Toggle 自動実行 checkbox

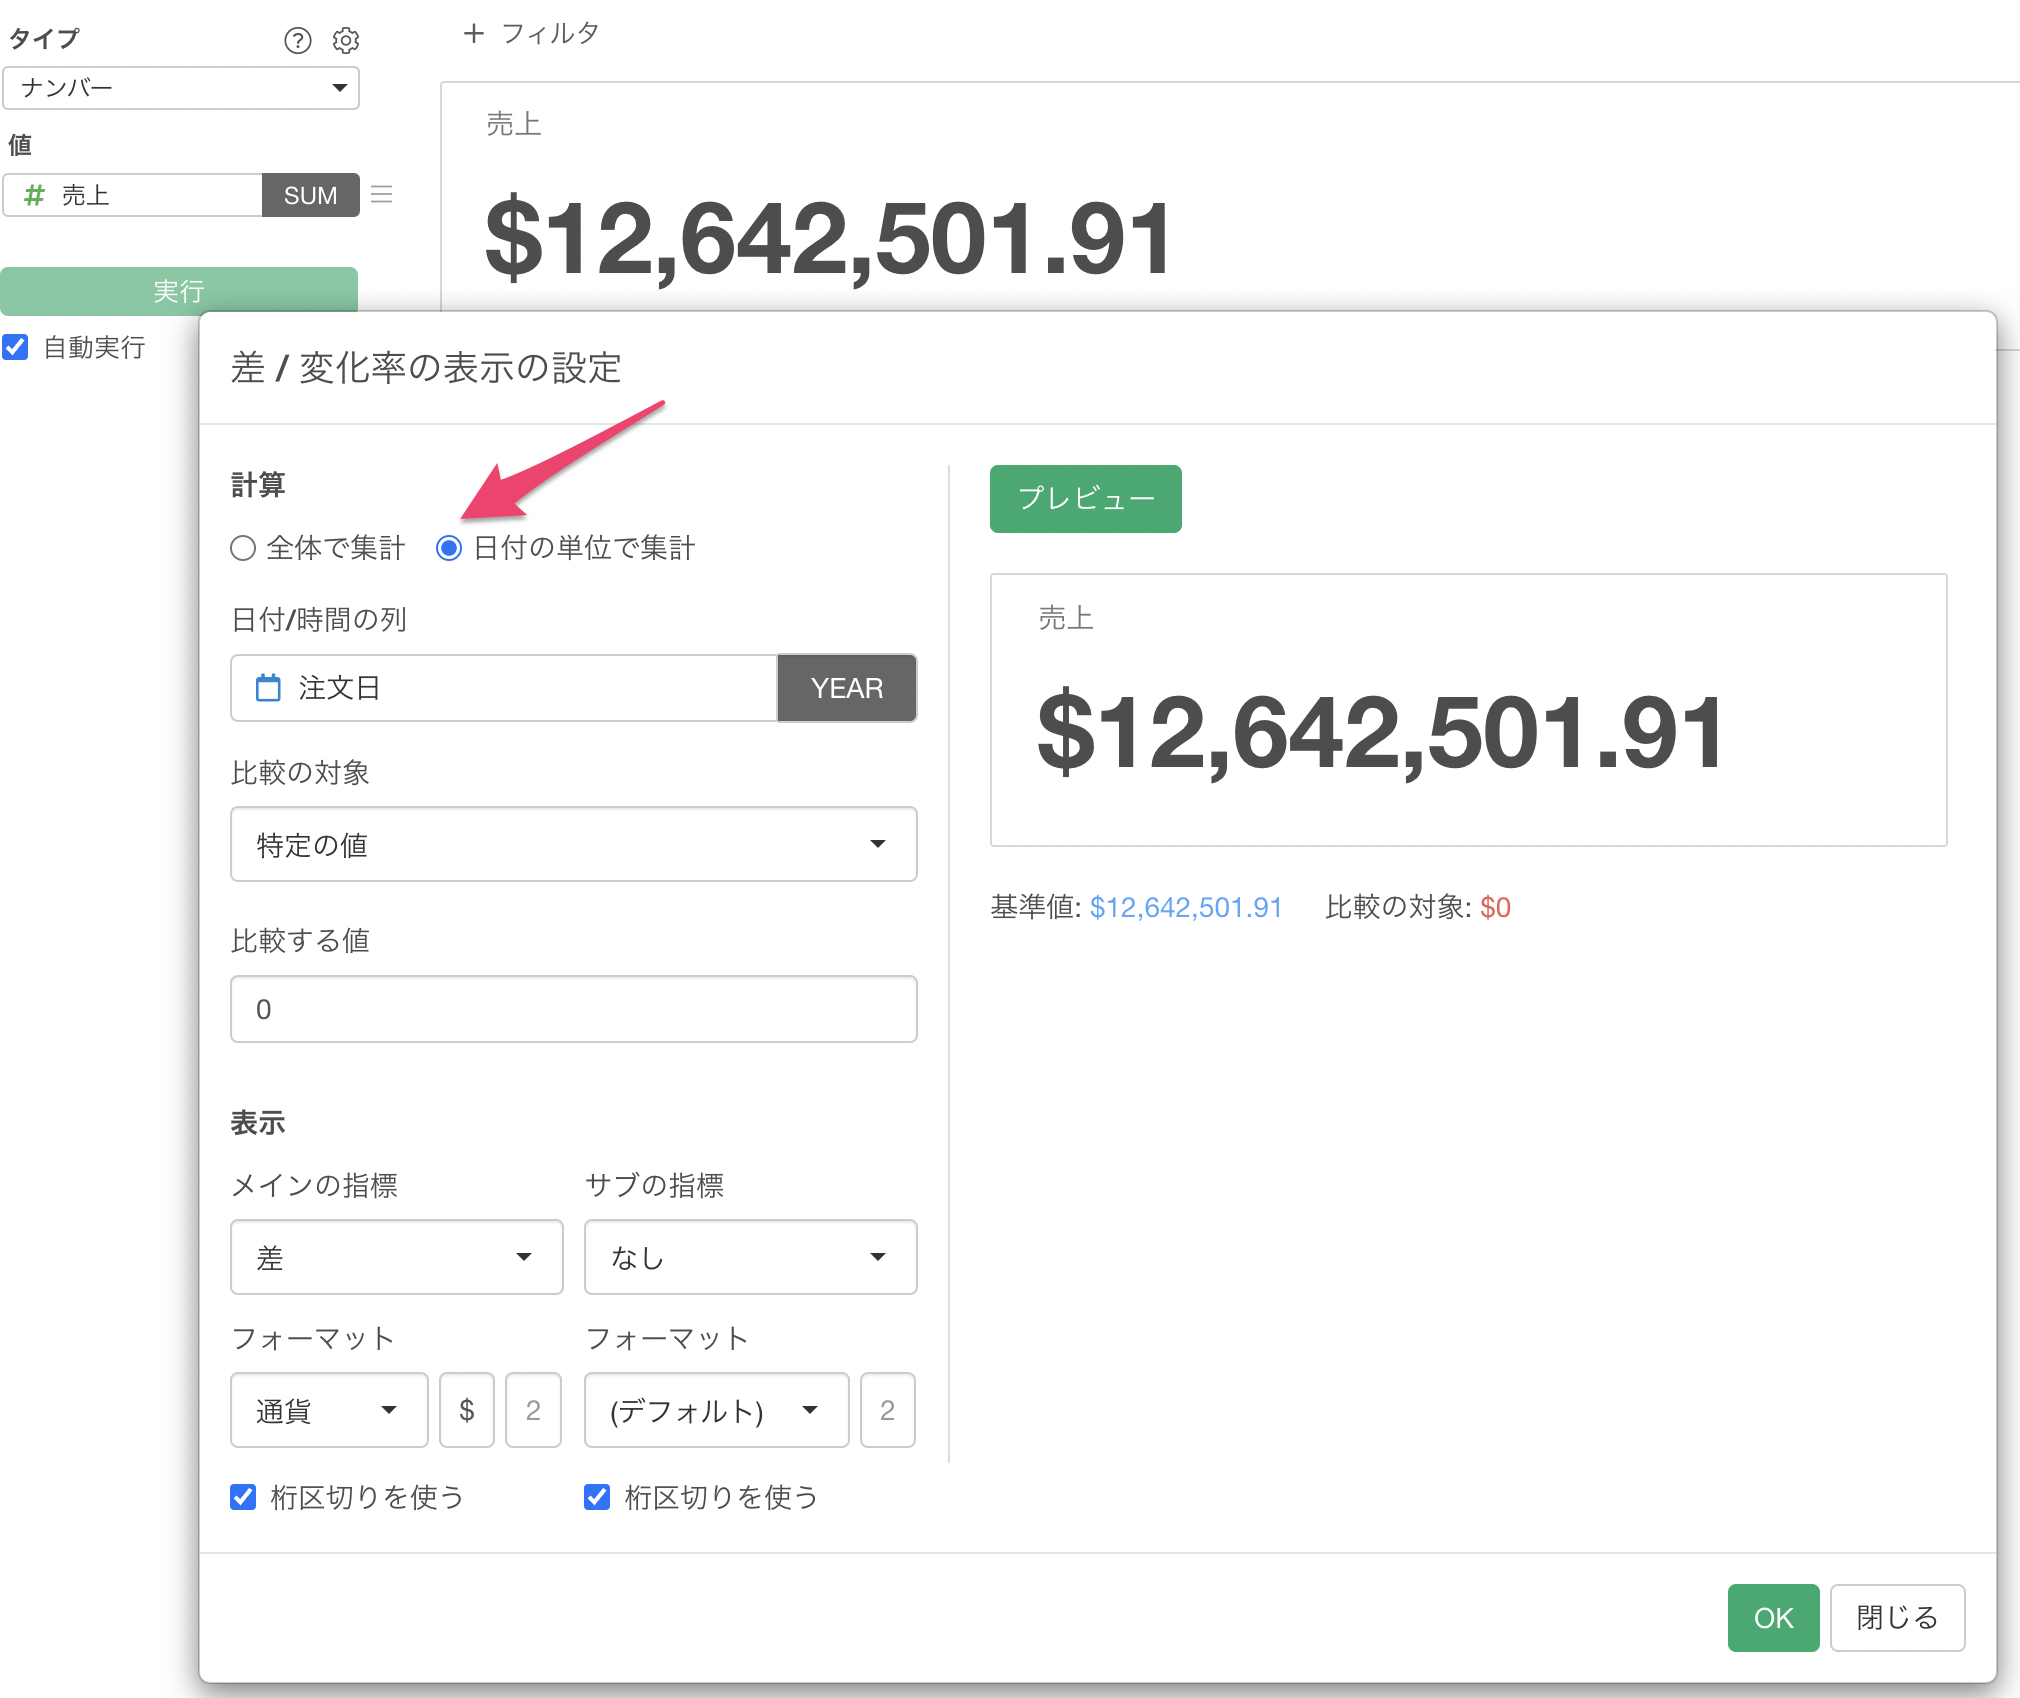[x=15, y=347]
